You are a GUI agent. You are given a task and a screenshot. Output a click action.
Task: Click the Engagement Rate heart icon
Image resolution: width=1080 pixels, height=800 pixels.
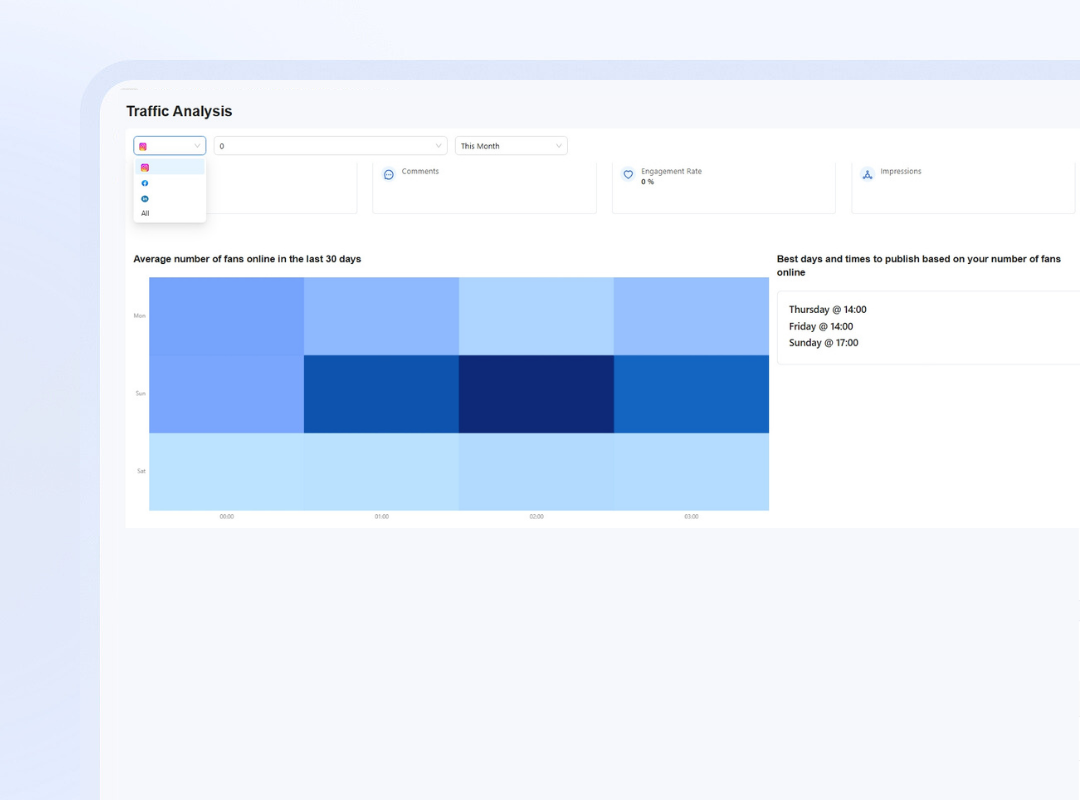pos(628,175)
